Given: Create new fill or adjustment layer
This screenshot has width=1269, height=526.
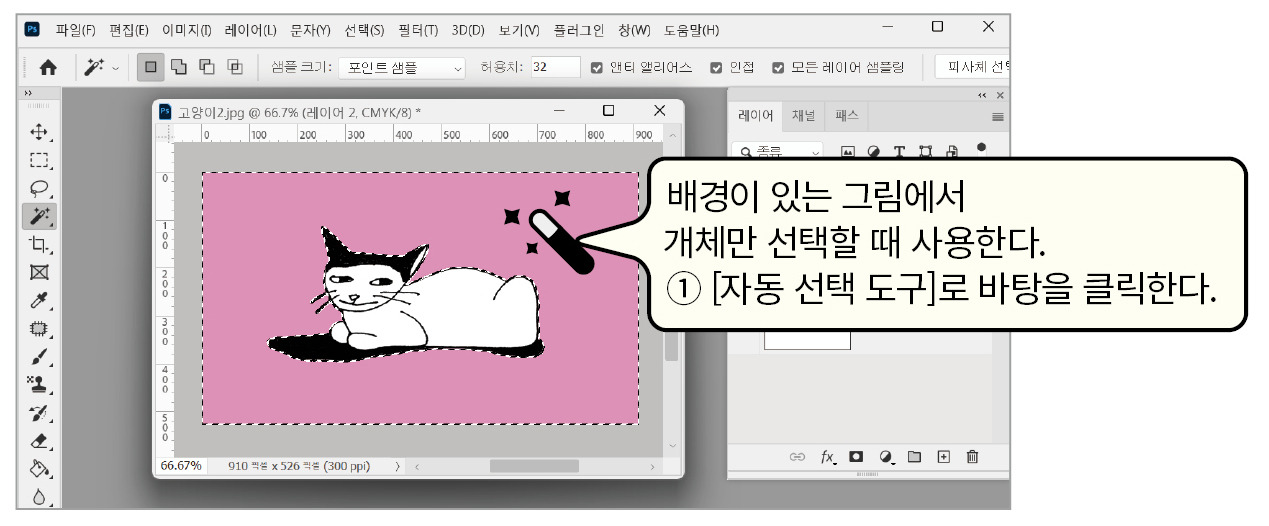Looking at the screenshot, I should 886,457.
